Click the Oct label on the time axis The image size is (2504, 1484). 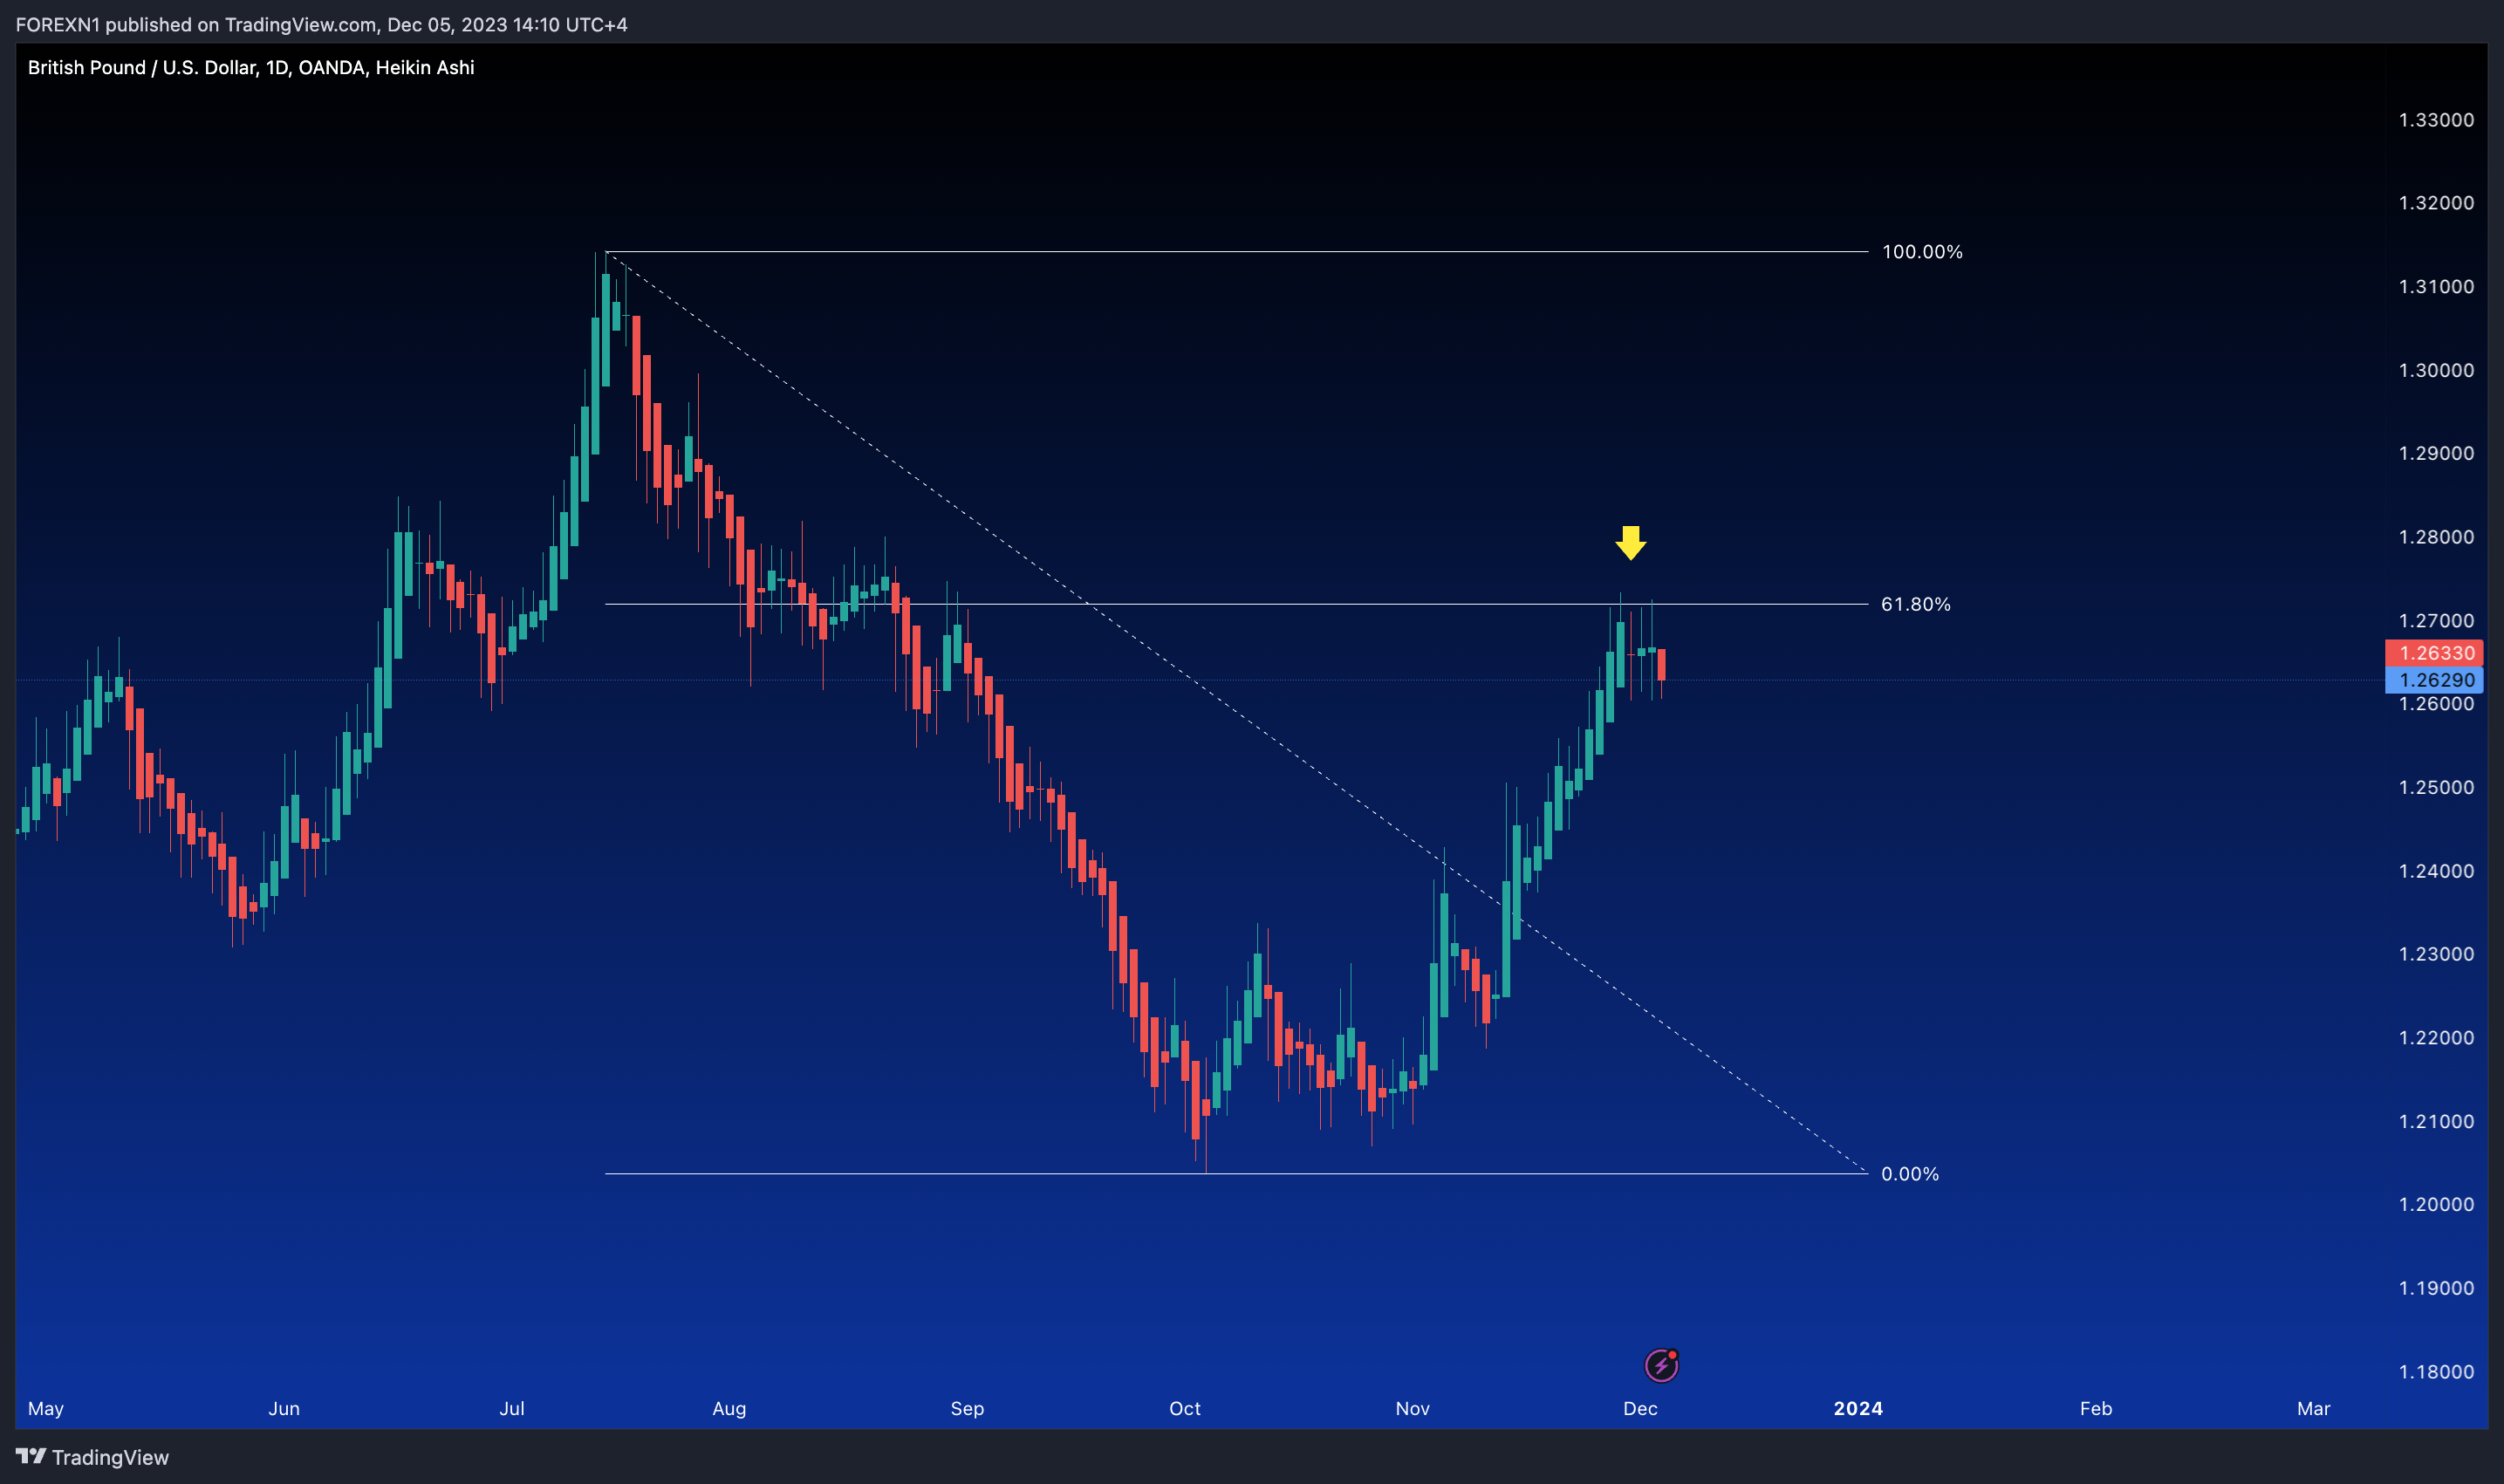(1185, 1409)
